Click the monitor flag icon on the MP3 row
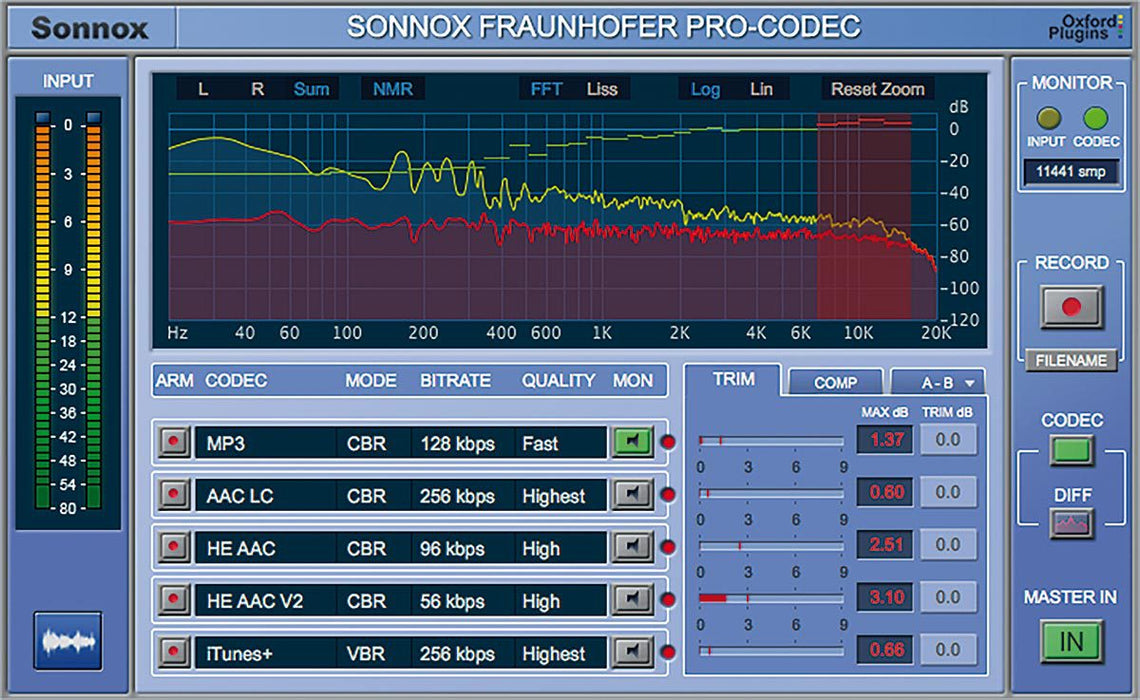 pyautogui.click(x=633, y=442)
